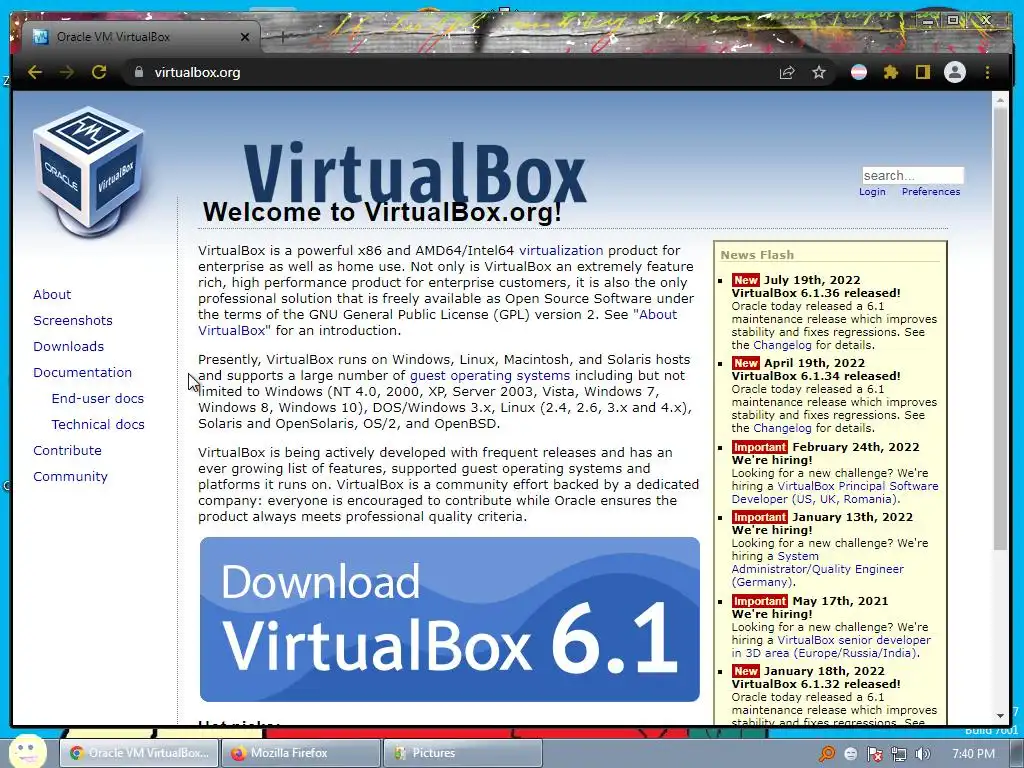Open the Screenshots sidebar link
The width and height of the screenshot is (1024, 768).
point(72,321)
